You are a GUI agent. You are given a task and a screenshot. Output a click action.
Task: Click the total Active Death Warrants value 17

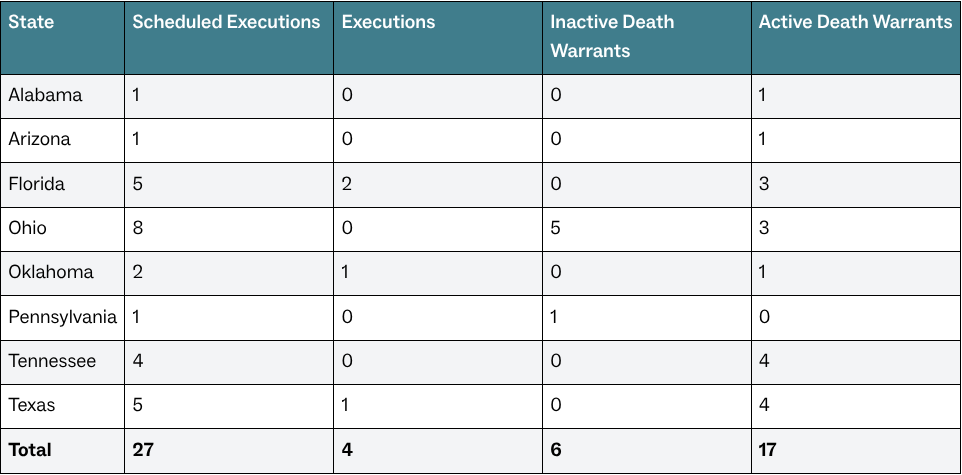coord(769,450)
